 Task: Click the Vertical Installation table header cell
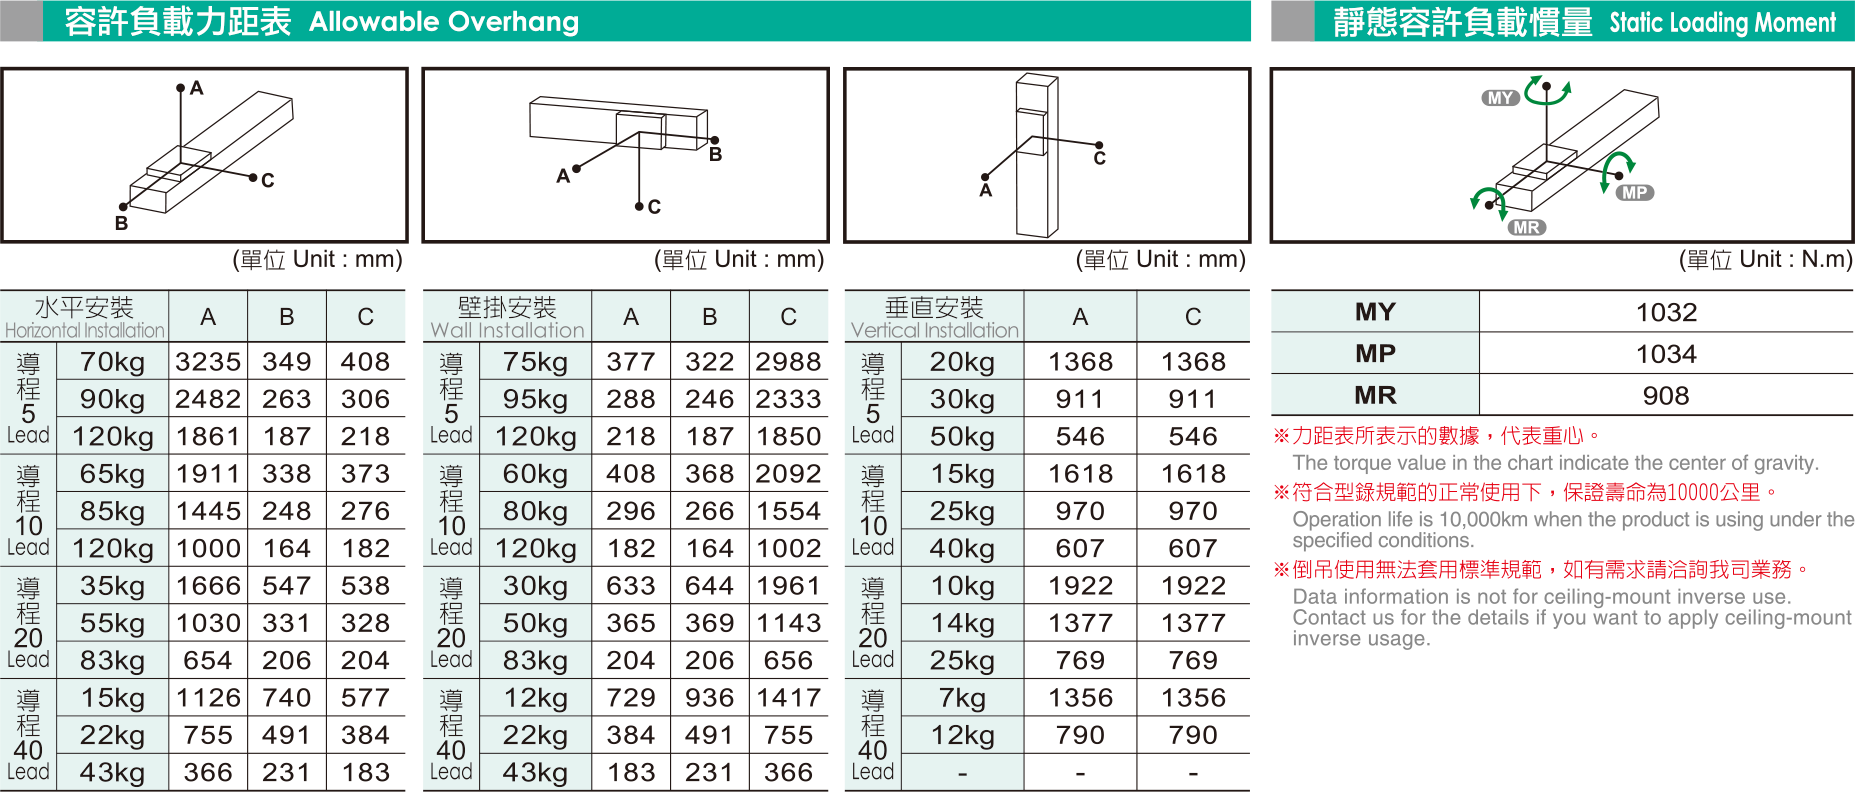pyautogui.click(x=934, y=317)
